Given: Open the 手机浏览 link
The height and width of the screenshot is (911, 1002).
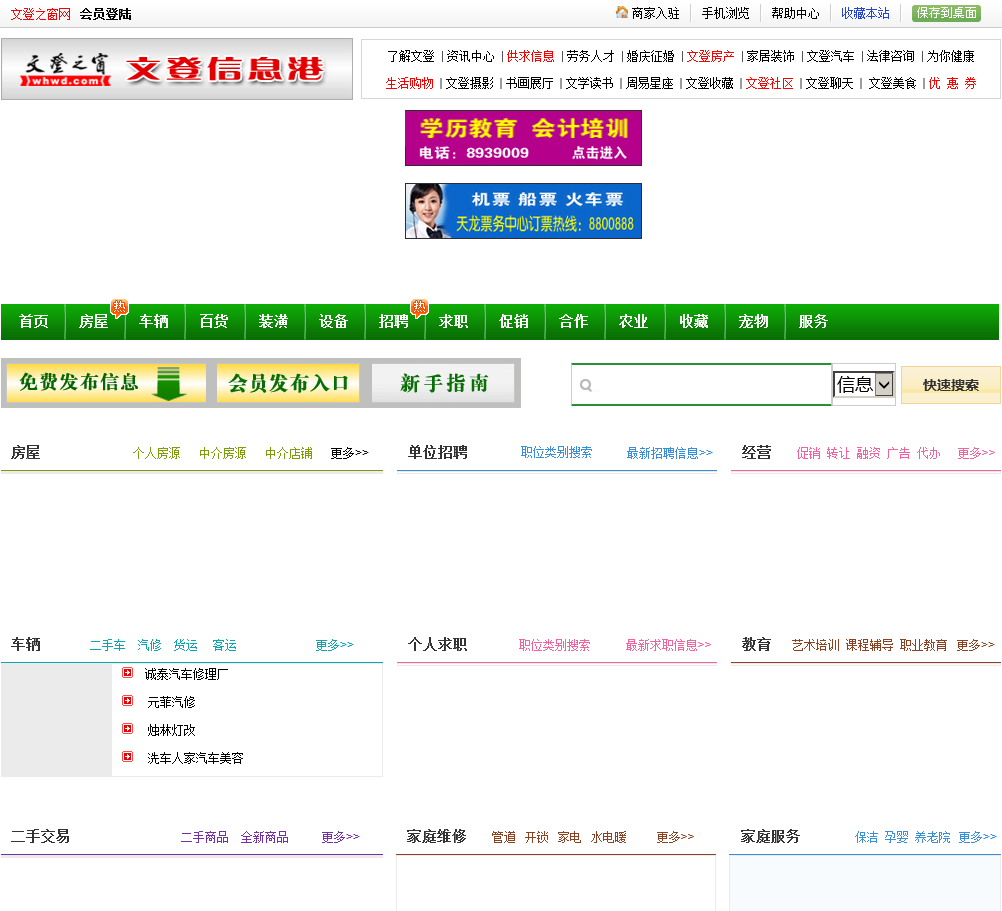Looking at the screenshot, I should click(725, 13).
